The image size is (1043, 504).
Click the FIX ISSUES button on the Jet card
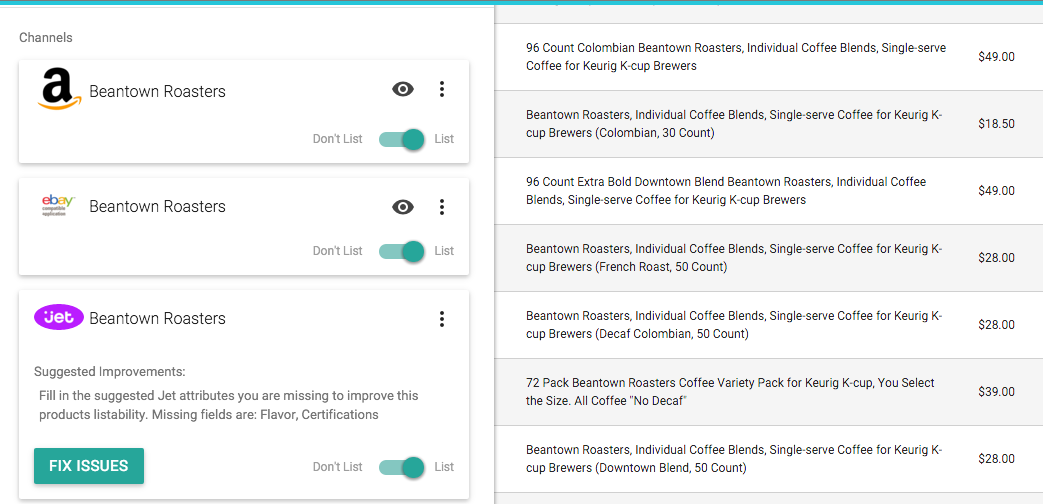89,465
